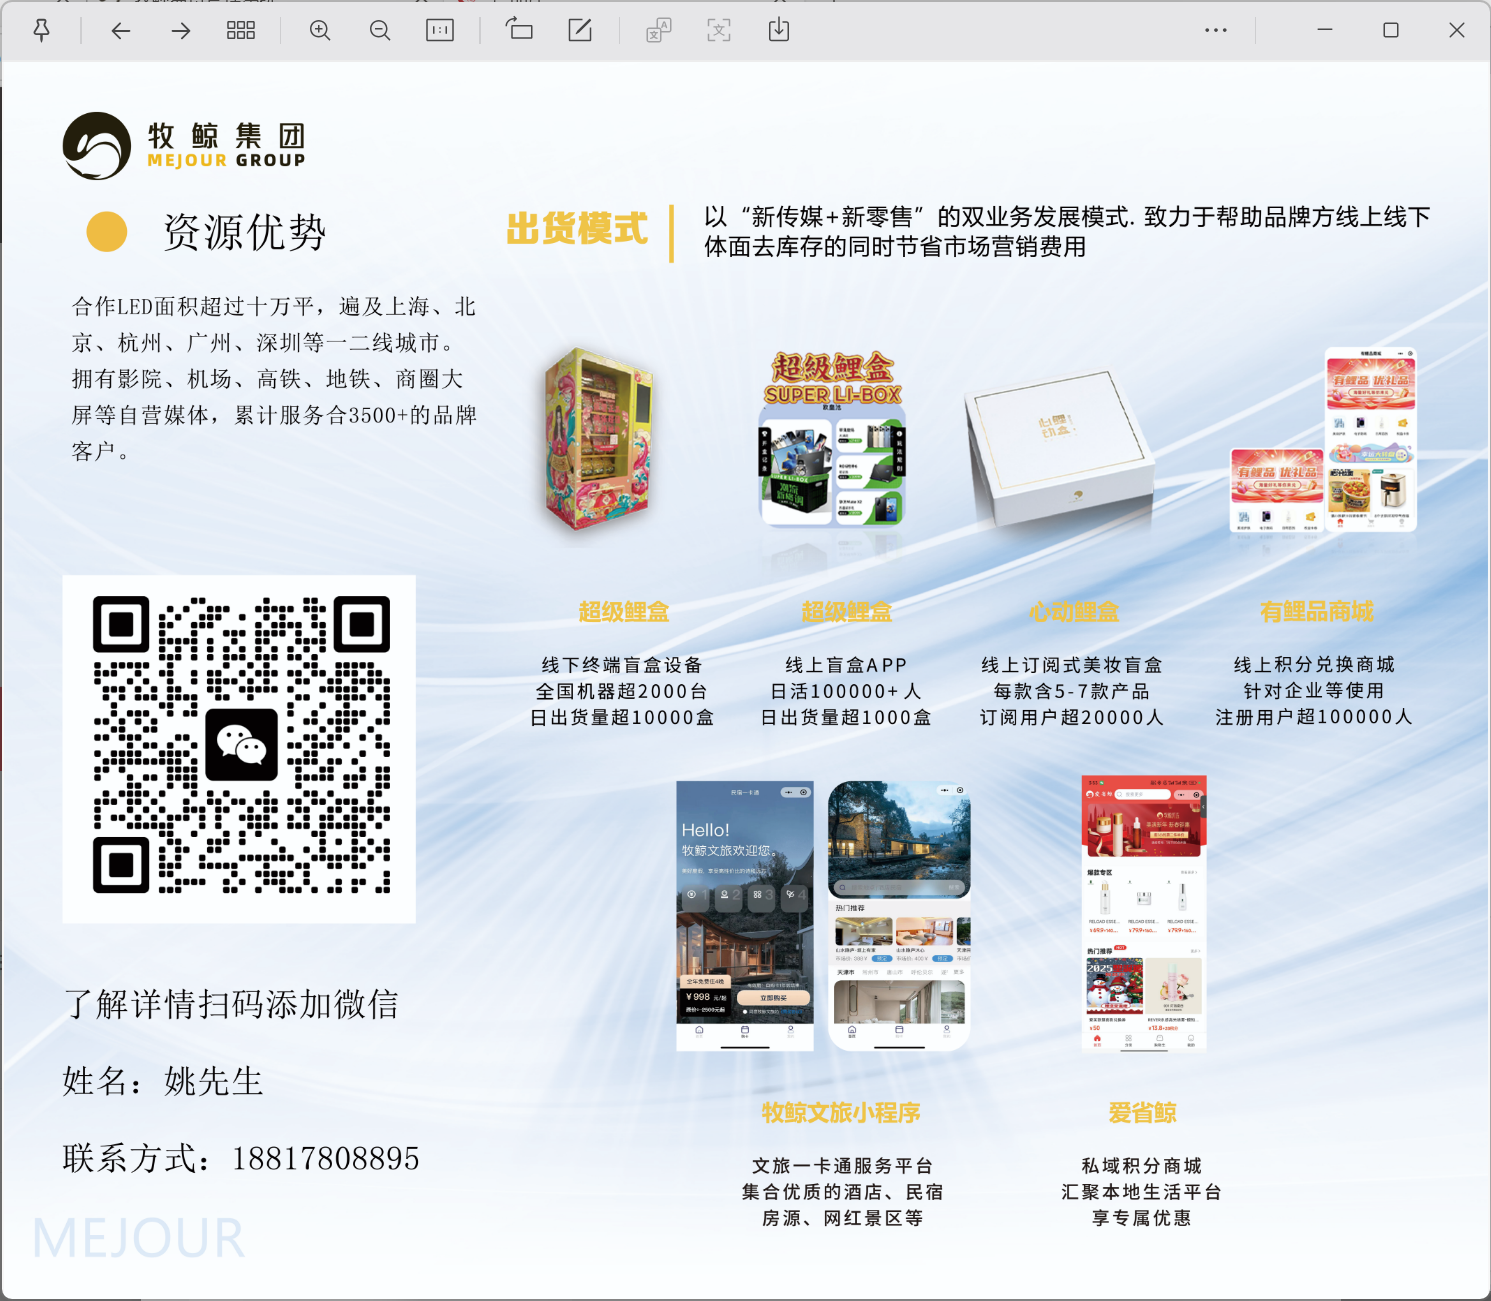
Task: Click the 牧鲸文旅小程序 label
Action: 841,1113
